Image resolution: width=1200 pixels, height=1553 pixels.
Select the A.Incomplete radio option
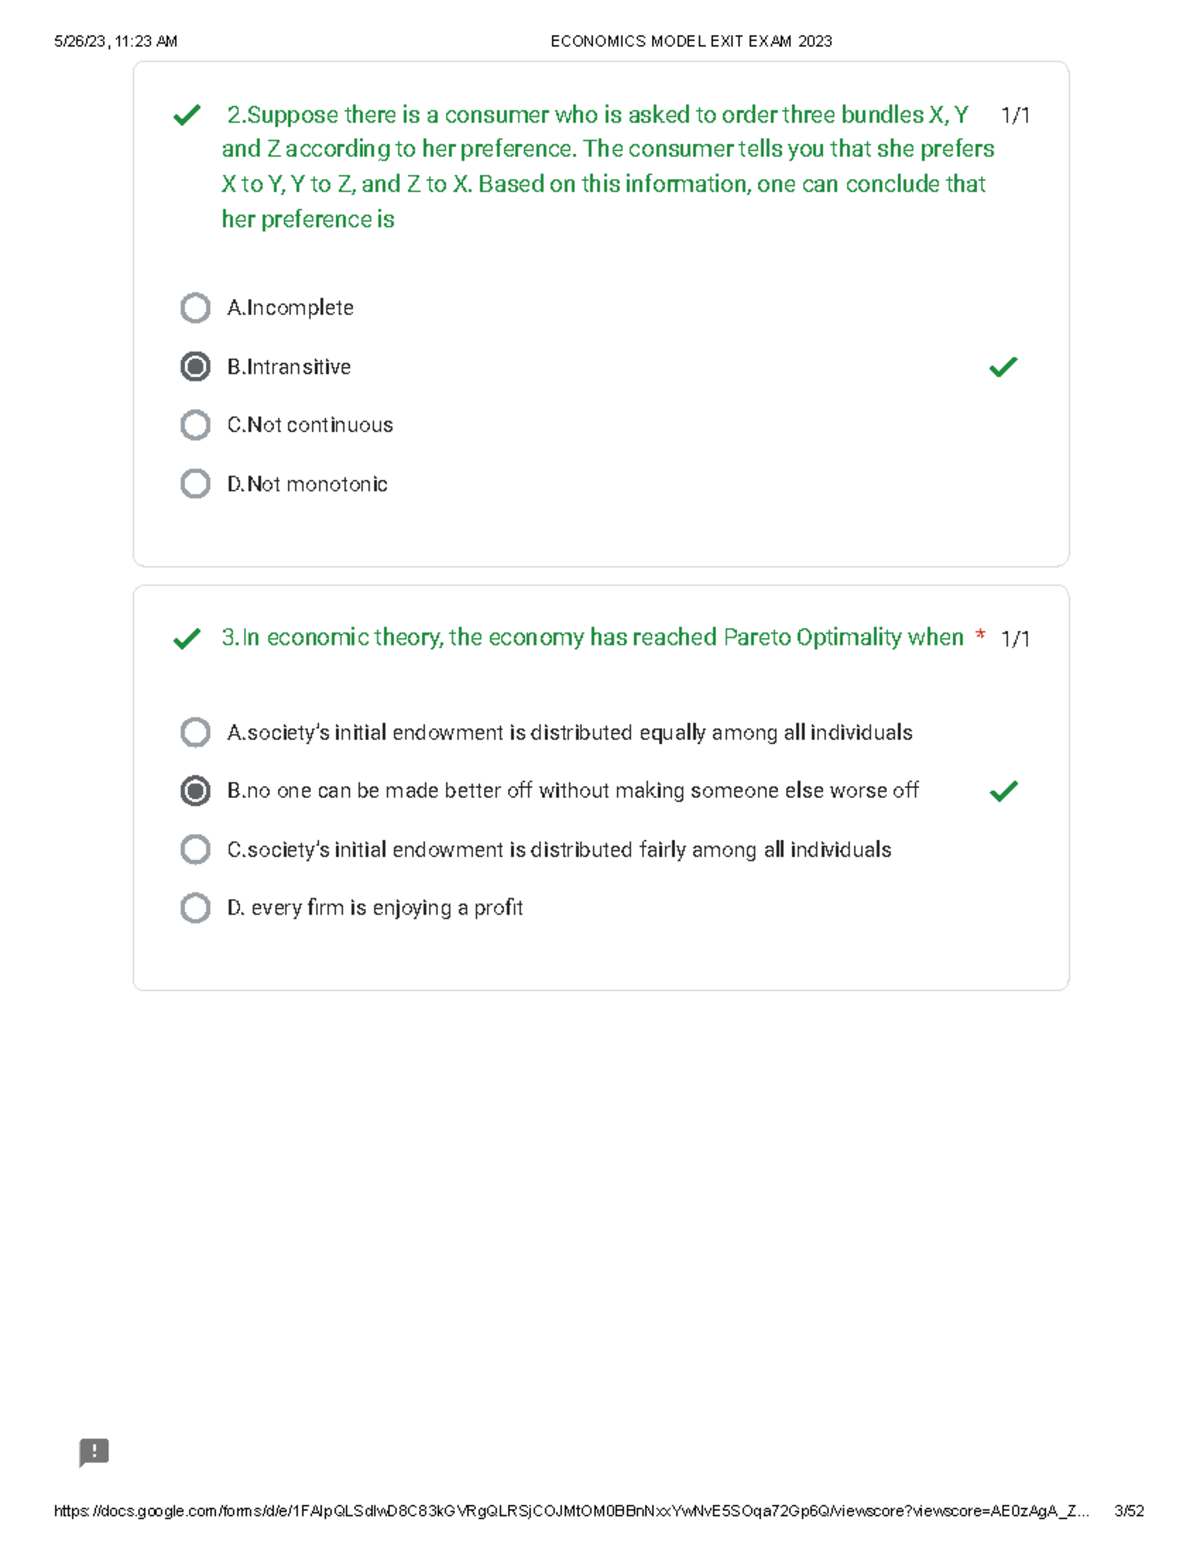pyautogui.click(x=195, y=308)
